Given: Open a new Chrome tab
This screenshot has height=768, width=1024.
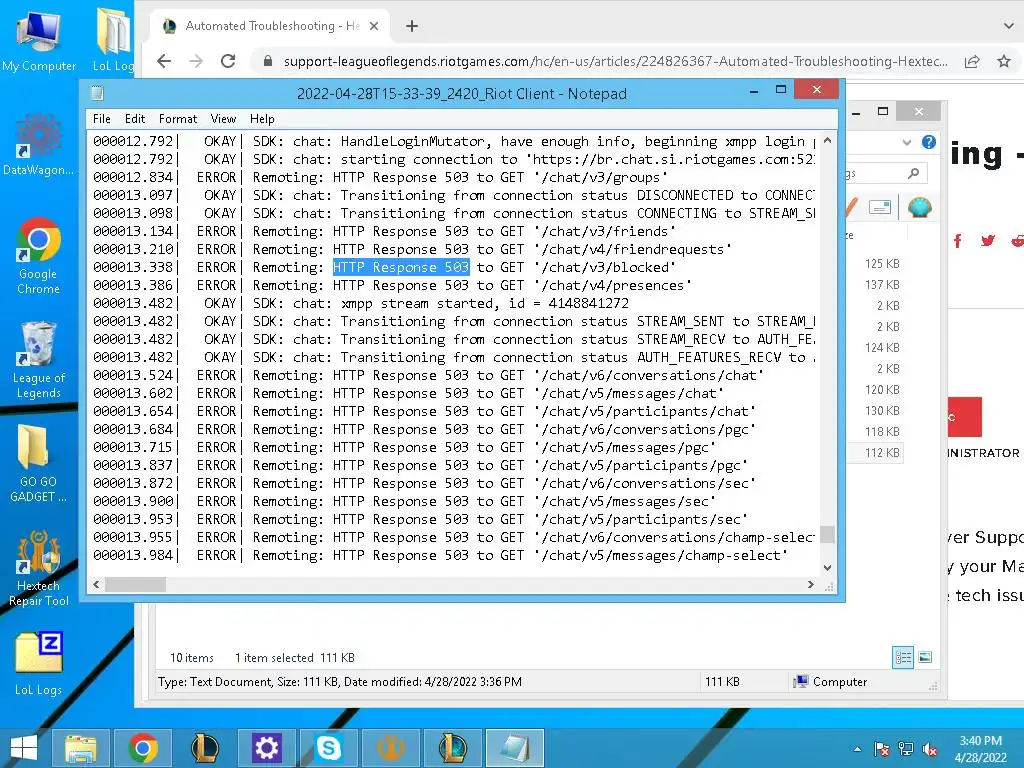Looking at the screenshot, I should point(411,26).
